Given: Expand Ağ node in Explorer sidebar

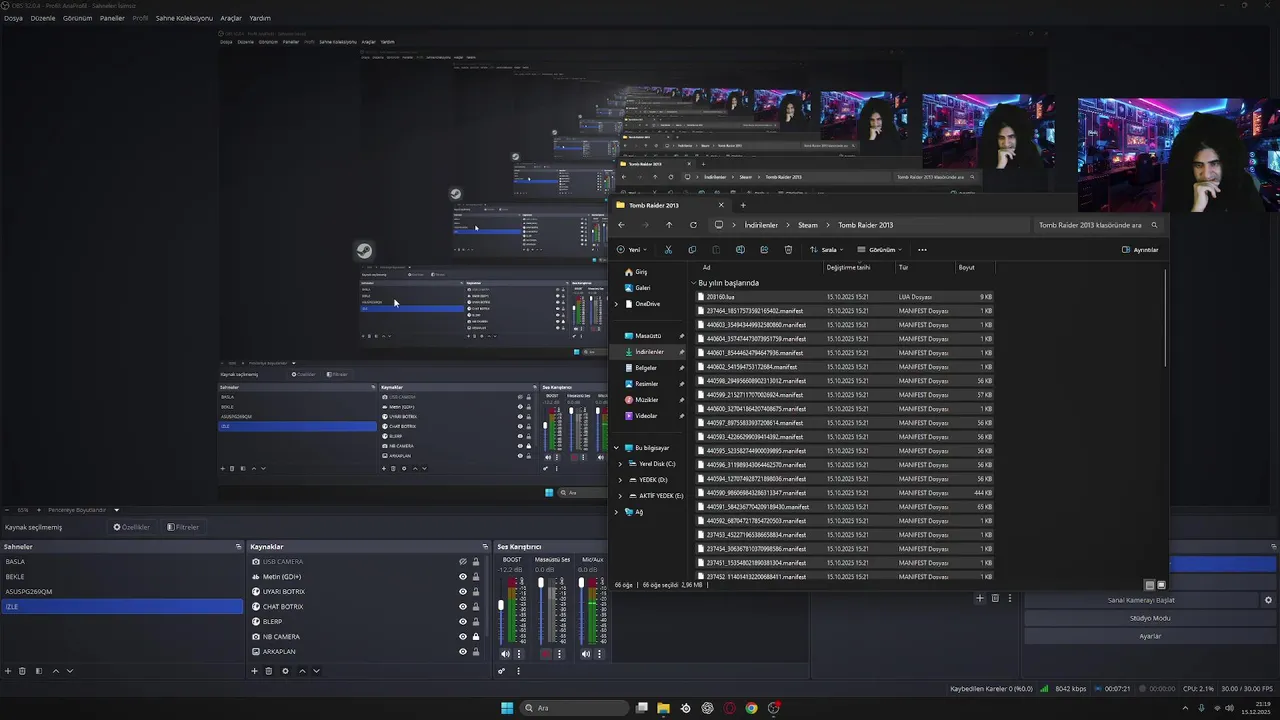Looking at the screenshot, I should 616,512.
